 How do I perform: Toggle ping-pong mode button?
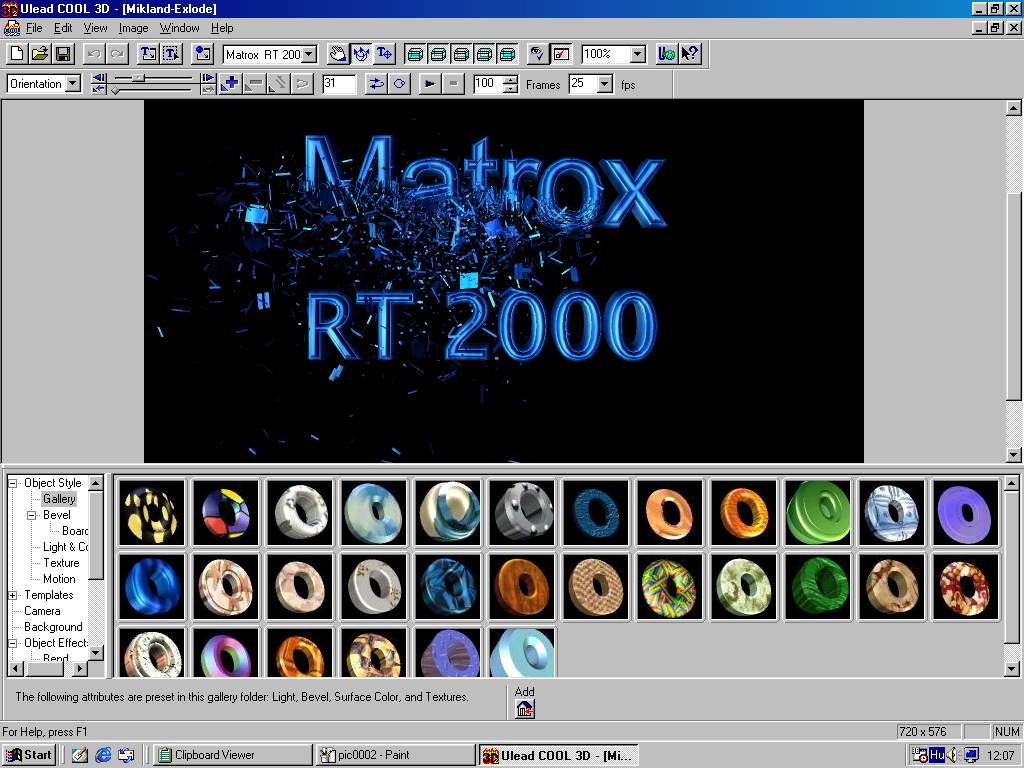[x=376, y=84]
